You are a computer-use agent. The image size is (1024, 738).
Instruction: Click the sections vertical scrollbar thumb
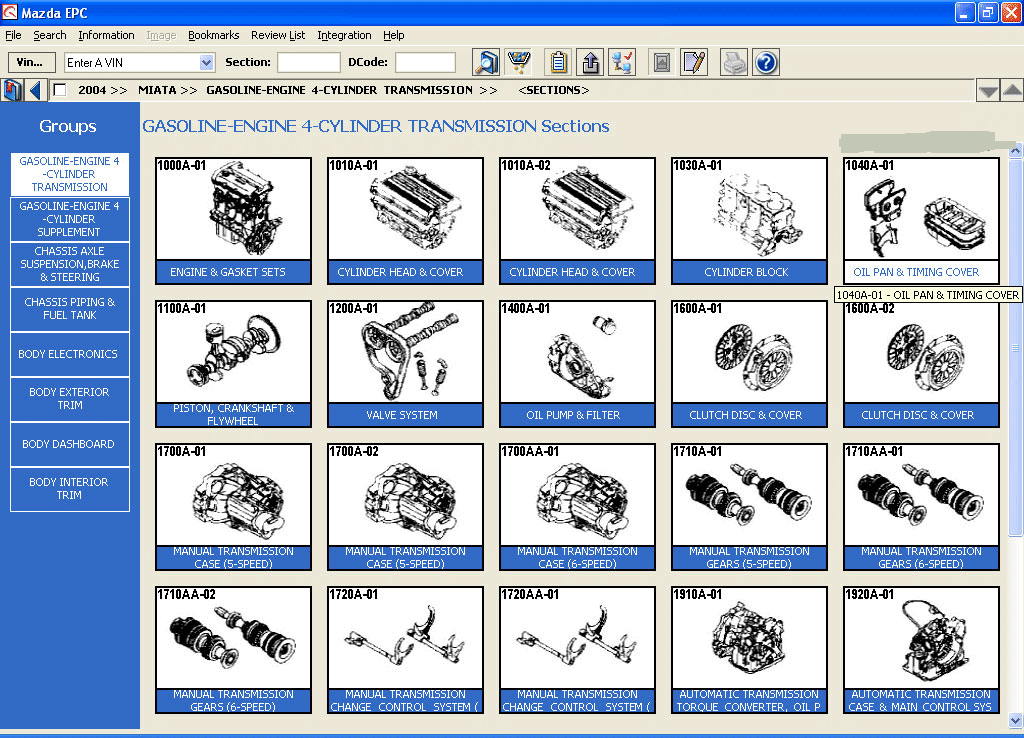(1016, 348)
